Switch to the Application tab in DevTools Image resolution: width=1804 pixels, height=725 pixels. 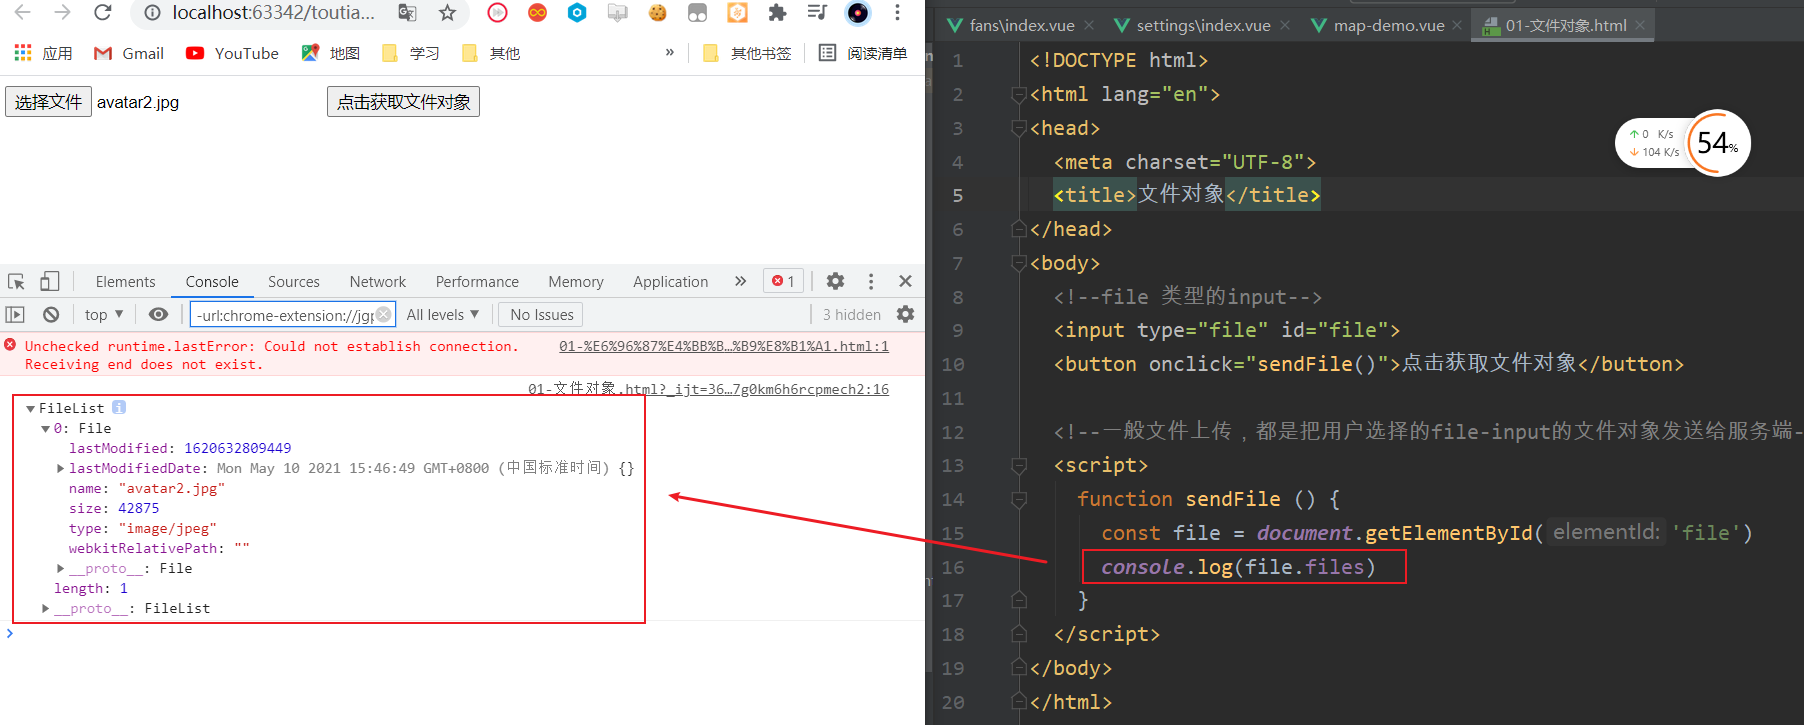click(x=670, y=282)
